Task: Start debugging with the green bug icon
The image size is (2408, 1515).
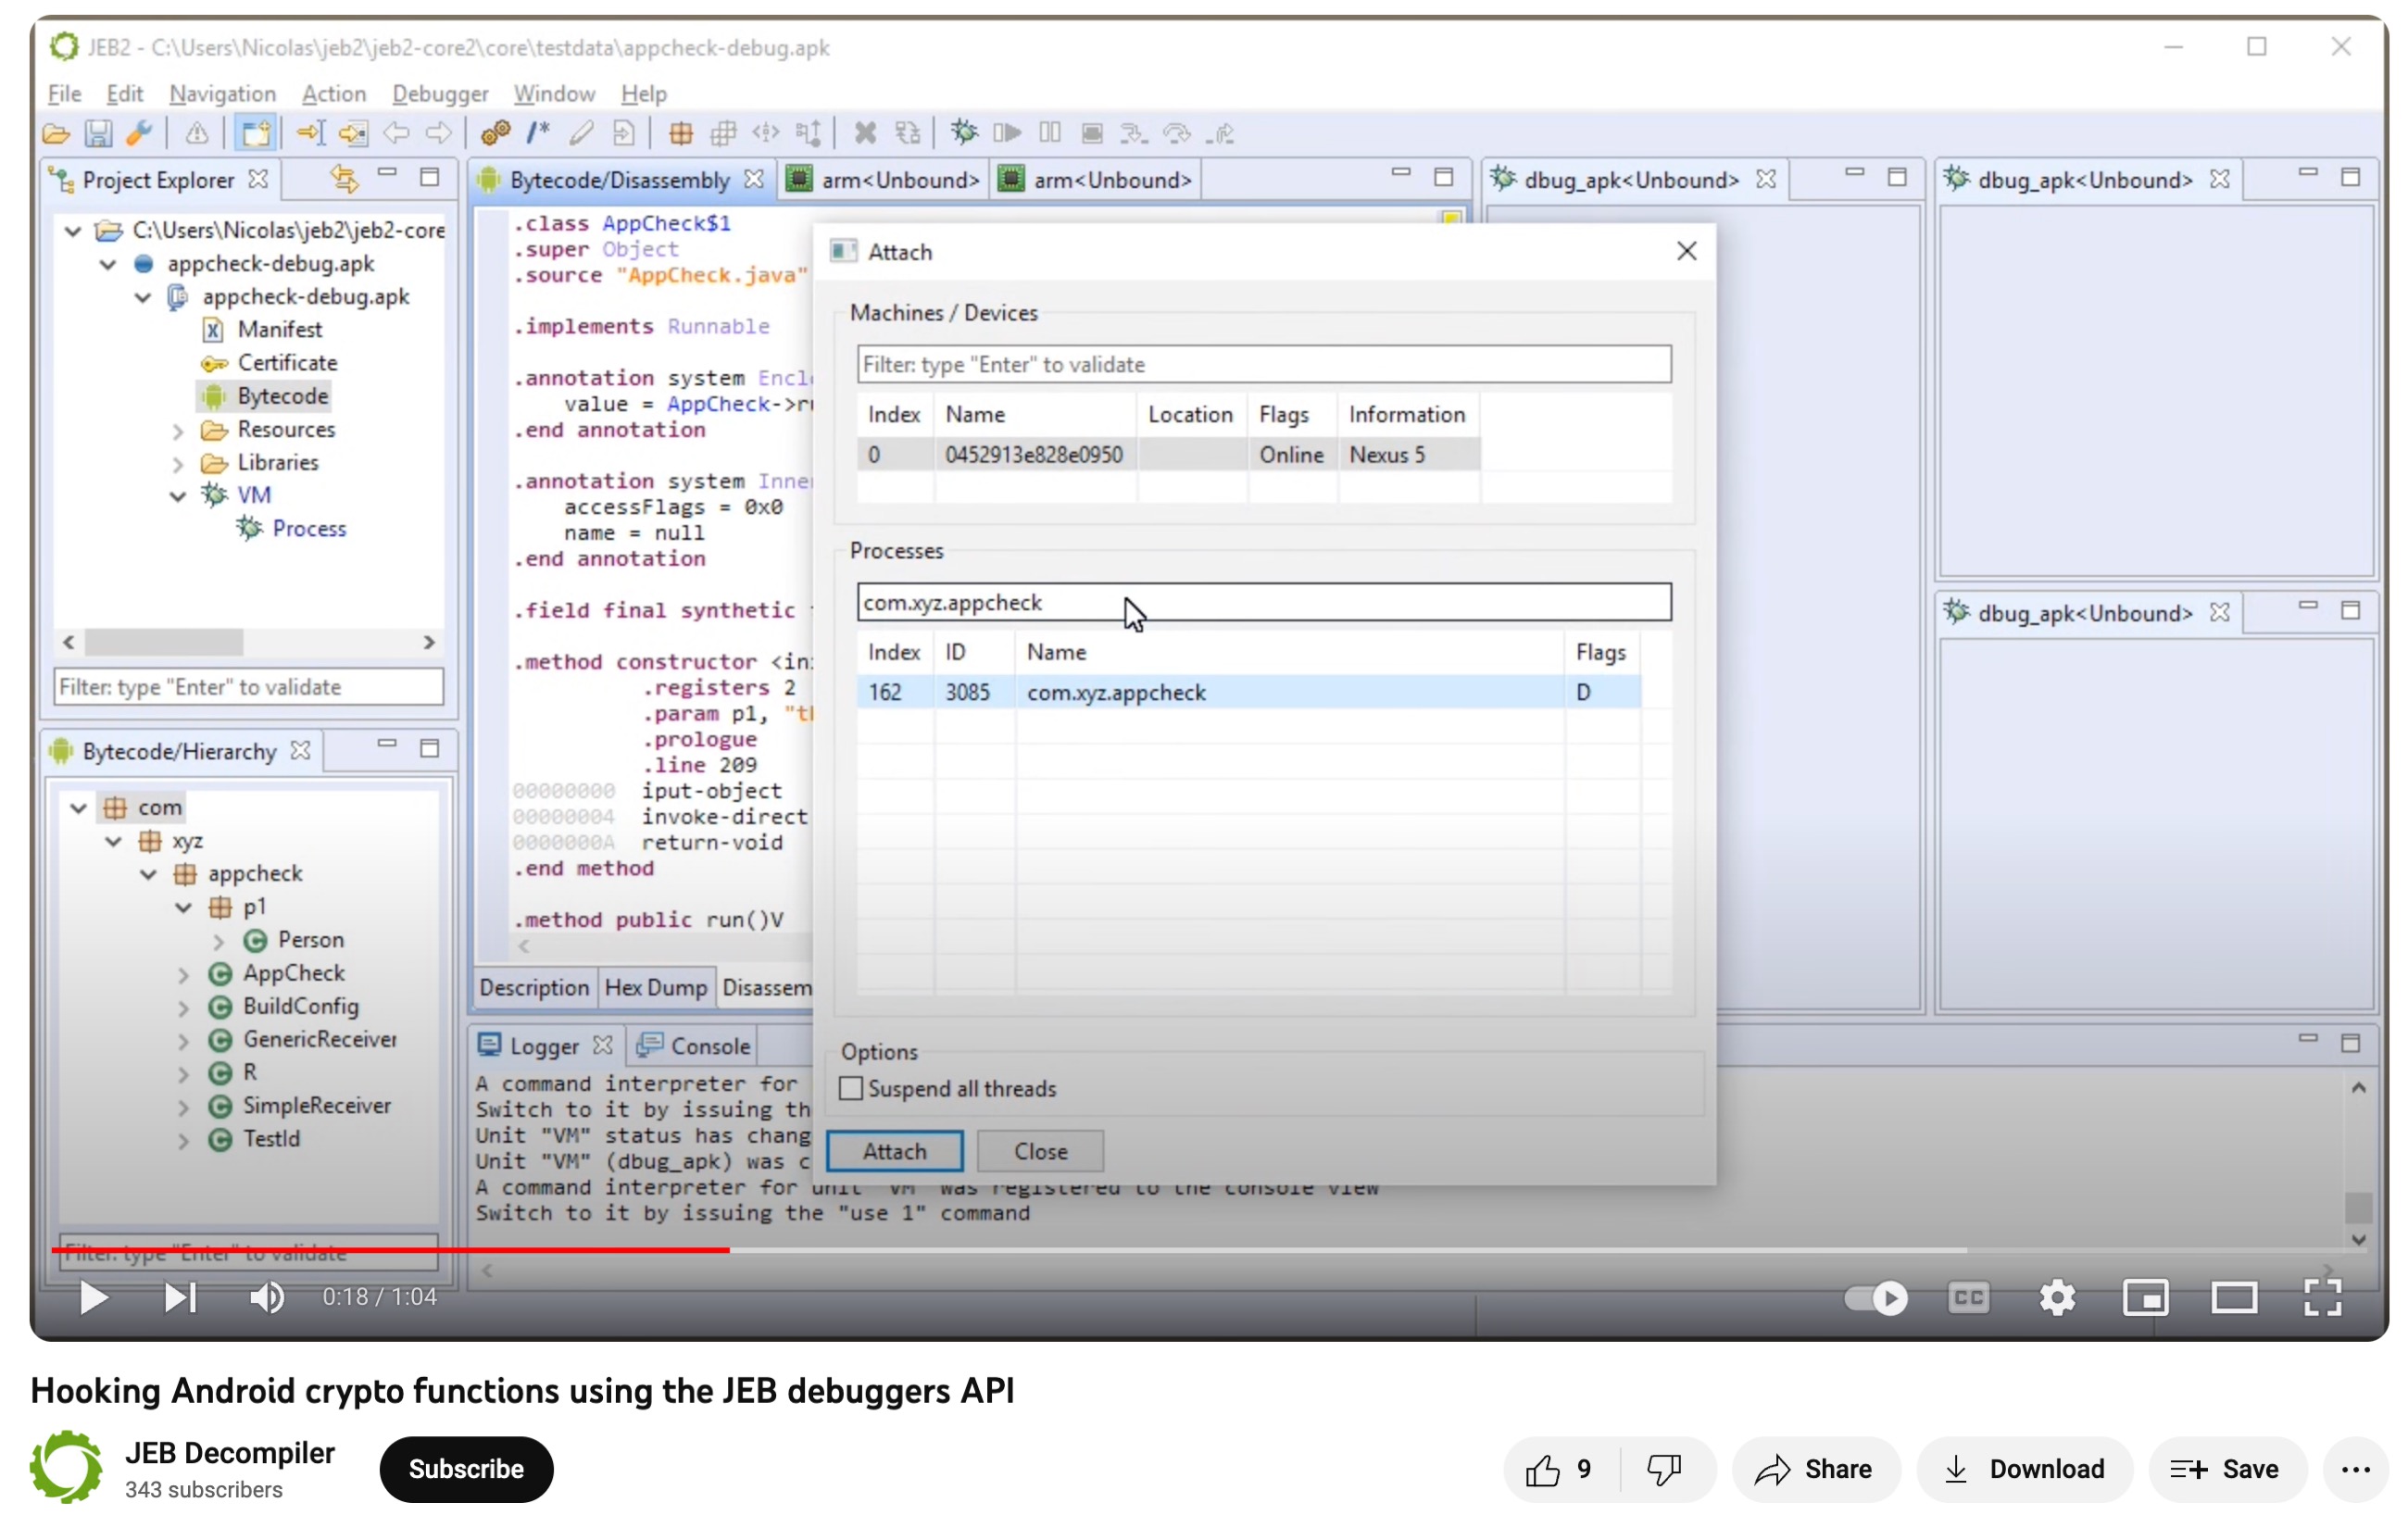Action: (x=964, y=133)
